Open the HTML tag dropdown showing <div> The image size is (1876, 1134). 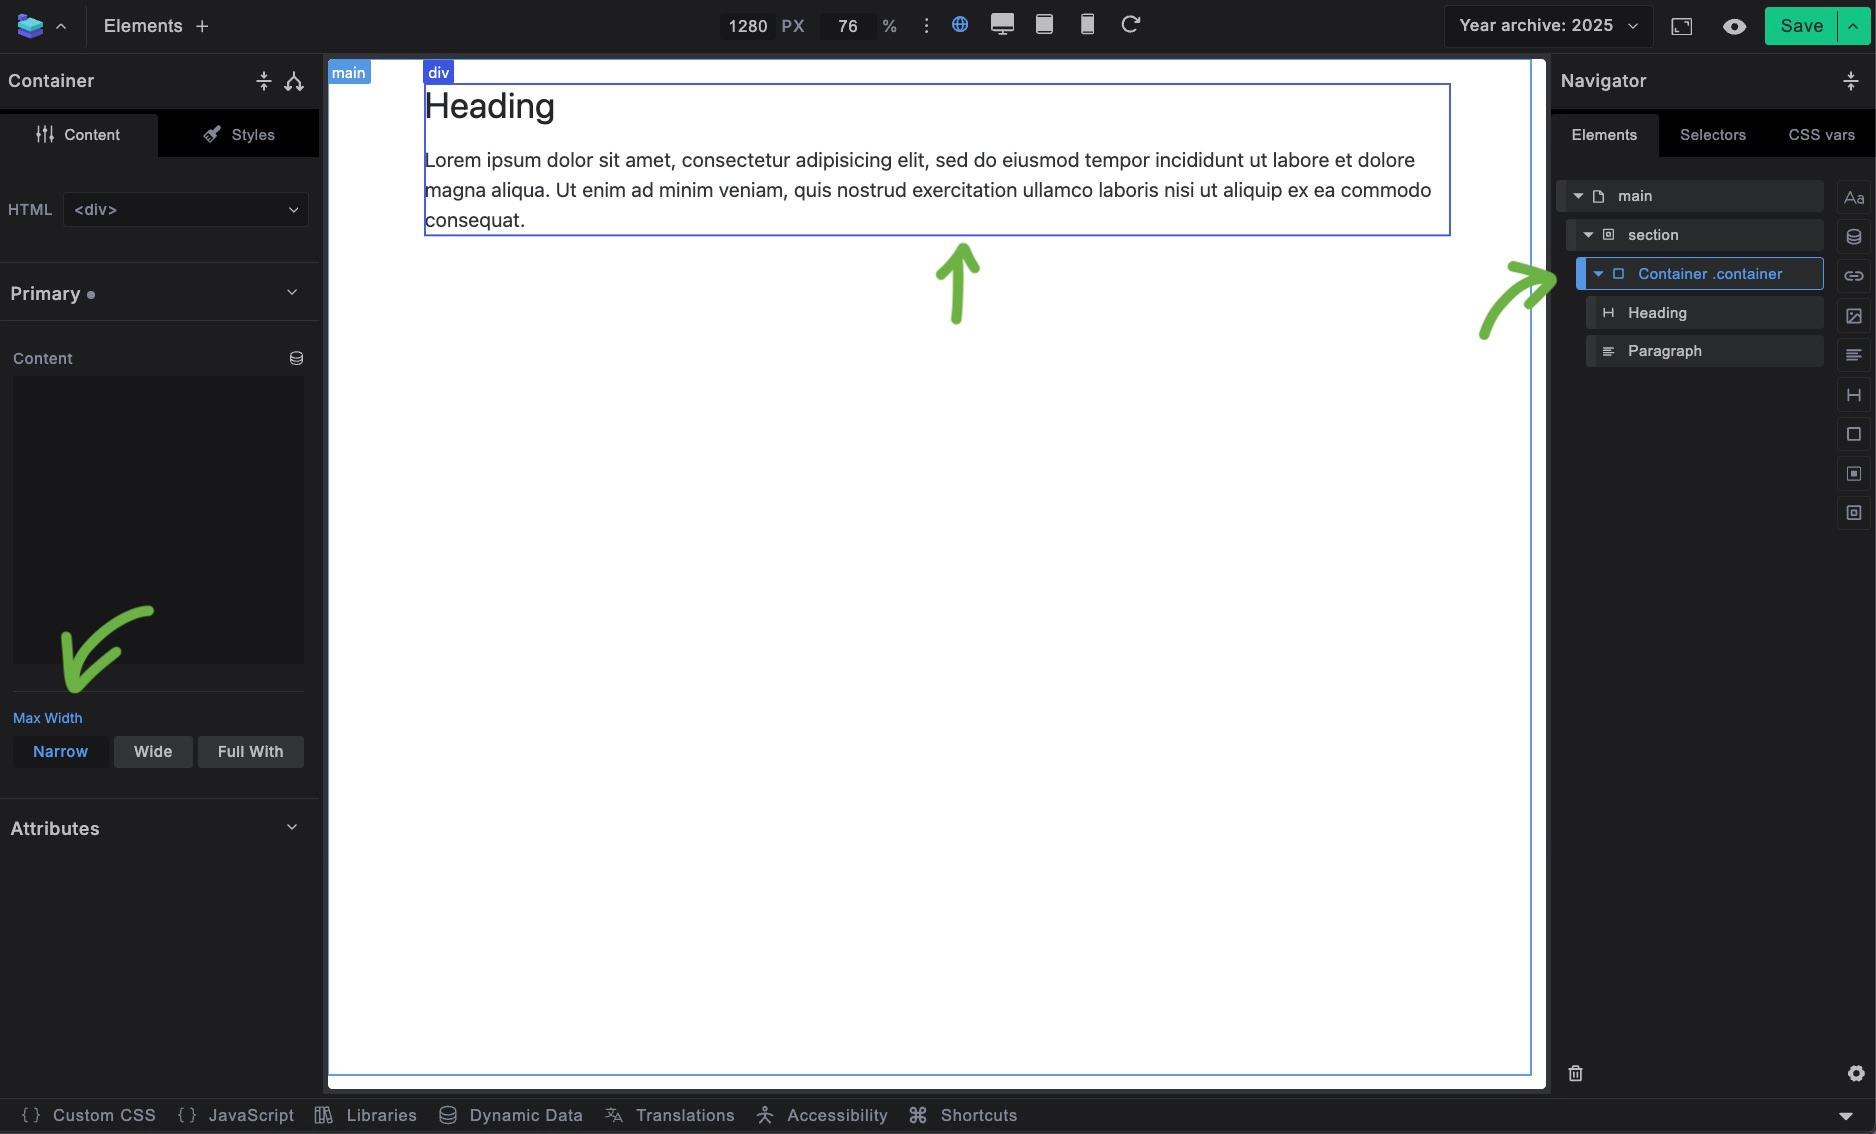click(x=185, y=210)
